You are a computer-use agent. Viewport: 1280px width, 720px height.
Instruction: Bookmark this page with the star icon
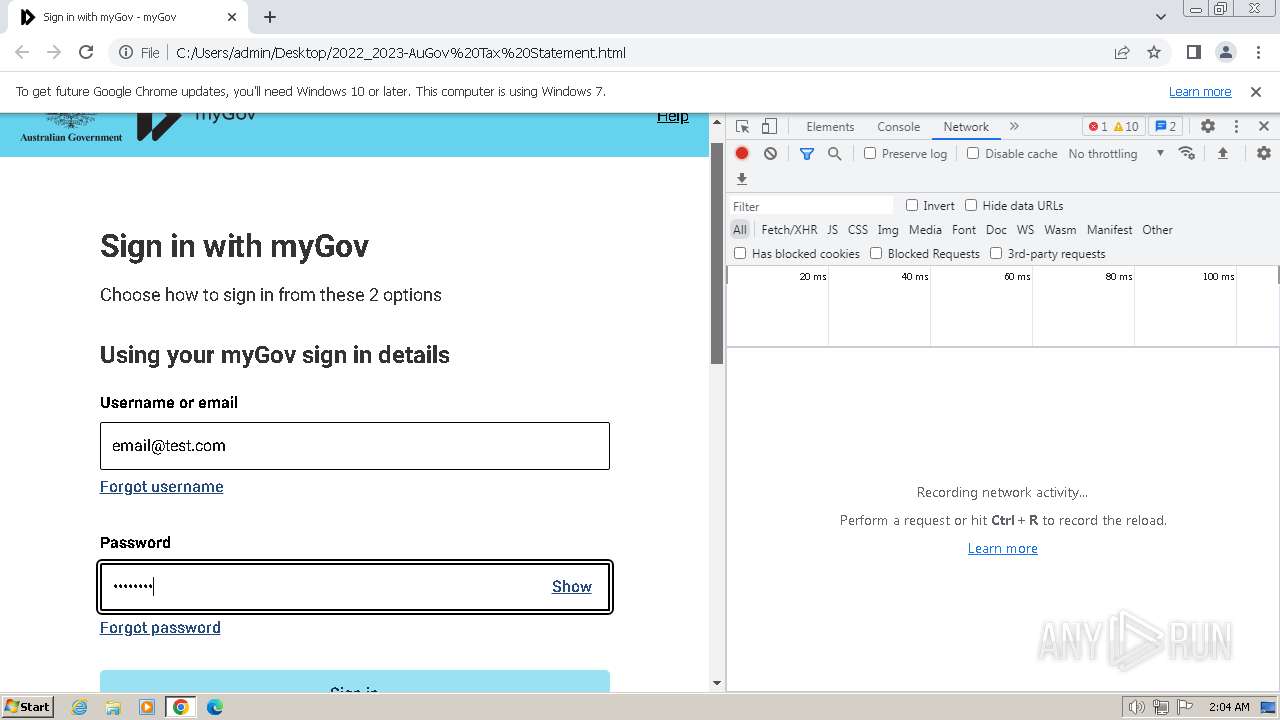[x=1154, y=52]
